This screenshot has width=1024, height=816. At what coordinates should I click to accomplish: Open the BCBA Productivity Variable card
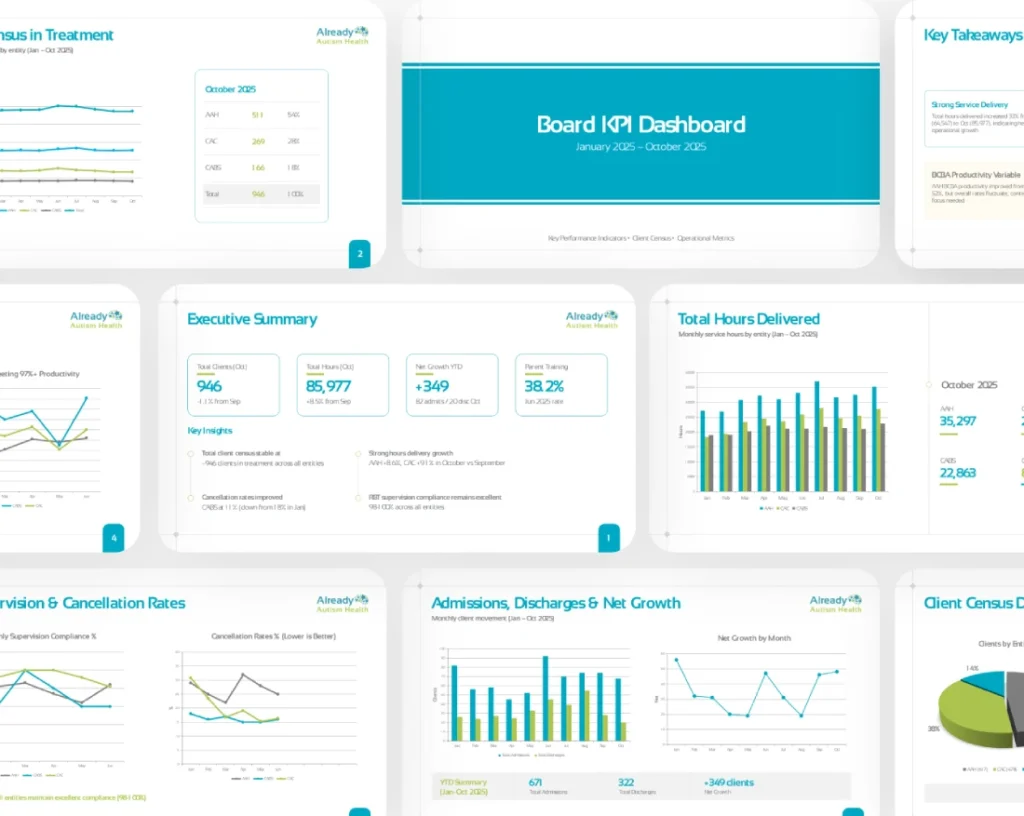974,191
